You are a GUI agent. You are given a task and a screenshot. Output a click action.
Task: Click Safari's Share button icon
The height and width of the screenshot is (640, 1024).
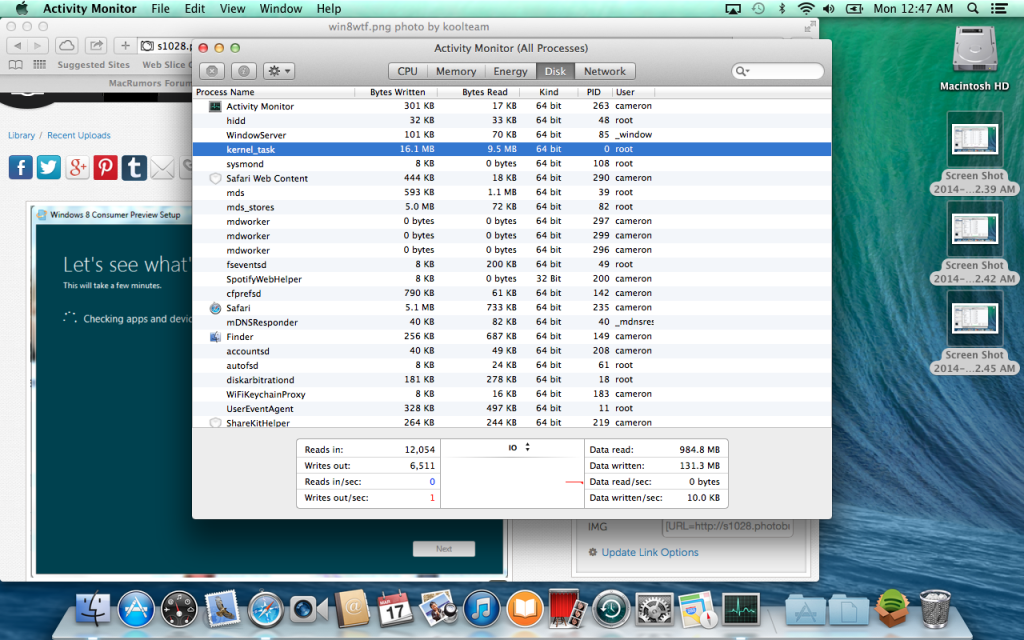[x=96, y=46]
